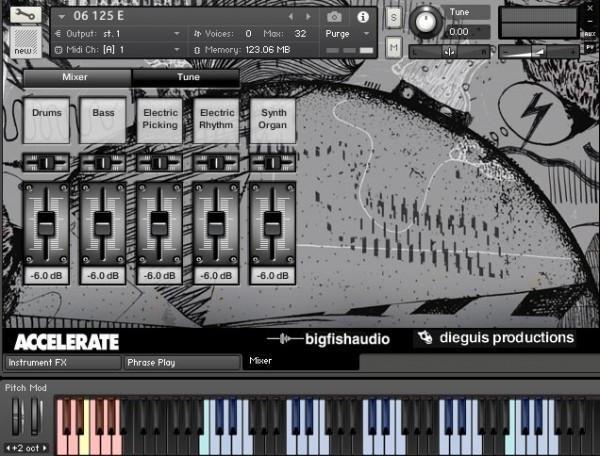The height and width of the screenshot is (456, 600).
Task: Click the Synth Organ pan slider
Action: (x=273, y=163)
